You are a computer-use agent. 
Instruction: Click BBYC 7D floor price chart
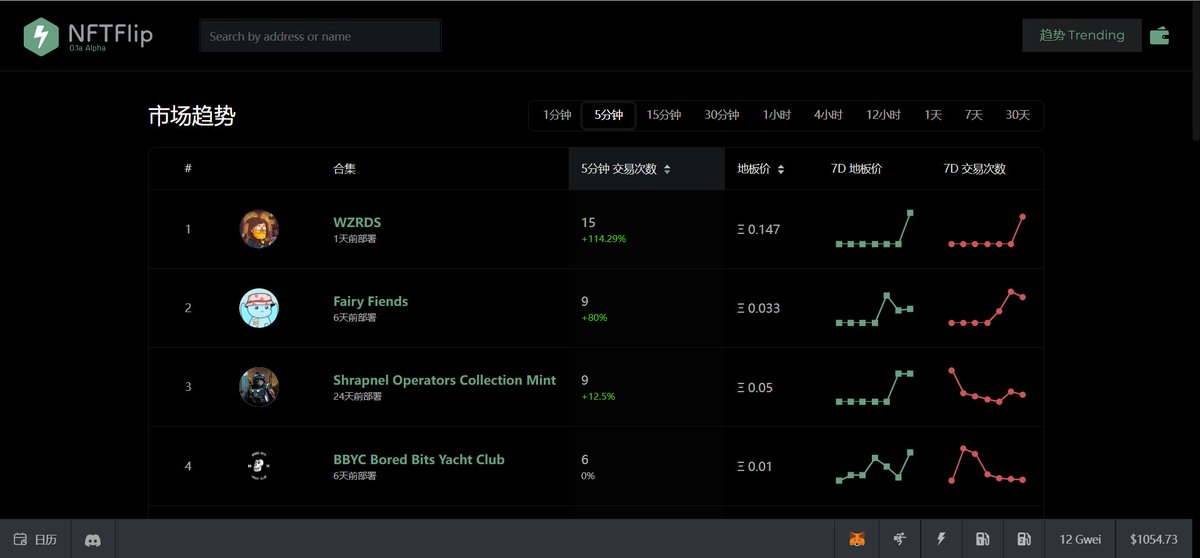pyautogui.click(x=874, y=466)
